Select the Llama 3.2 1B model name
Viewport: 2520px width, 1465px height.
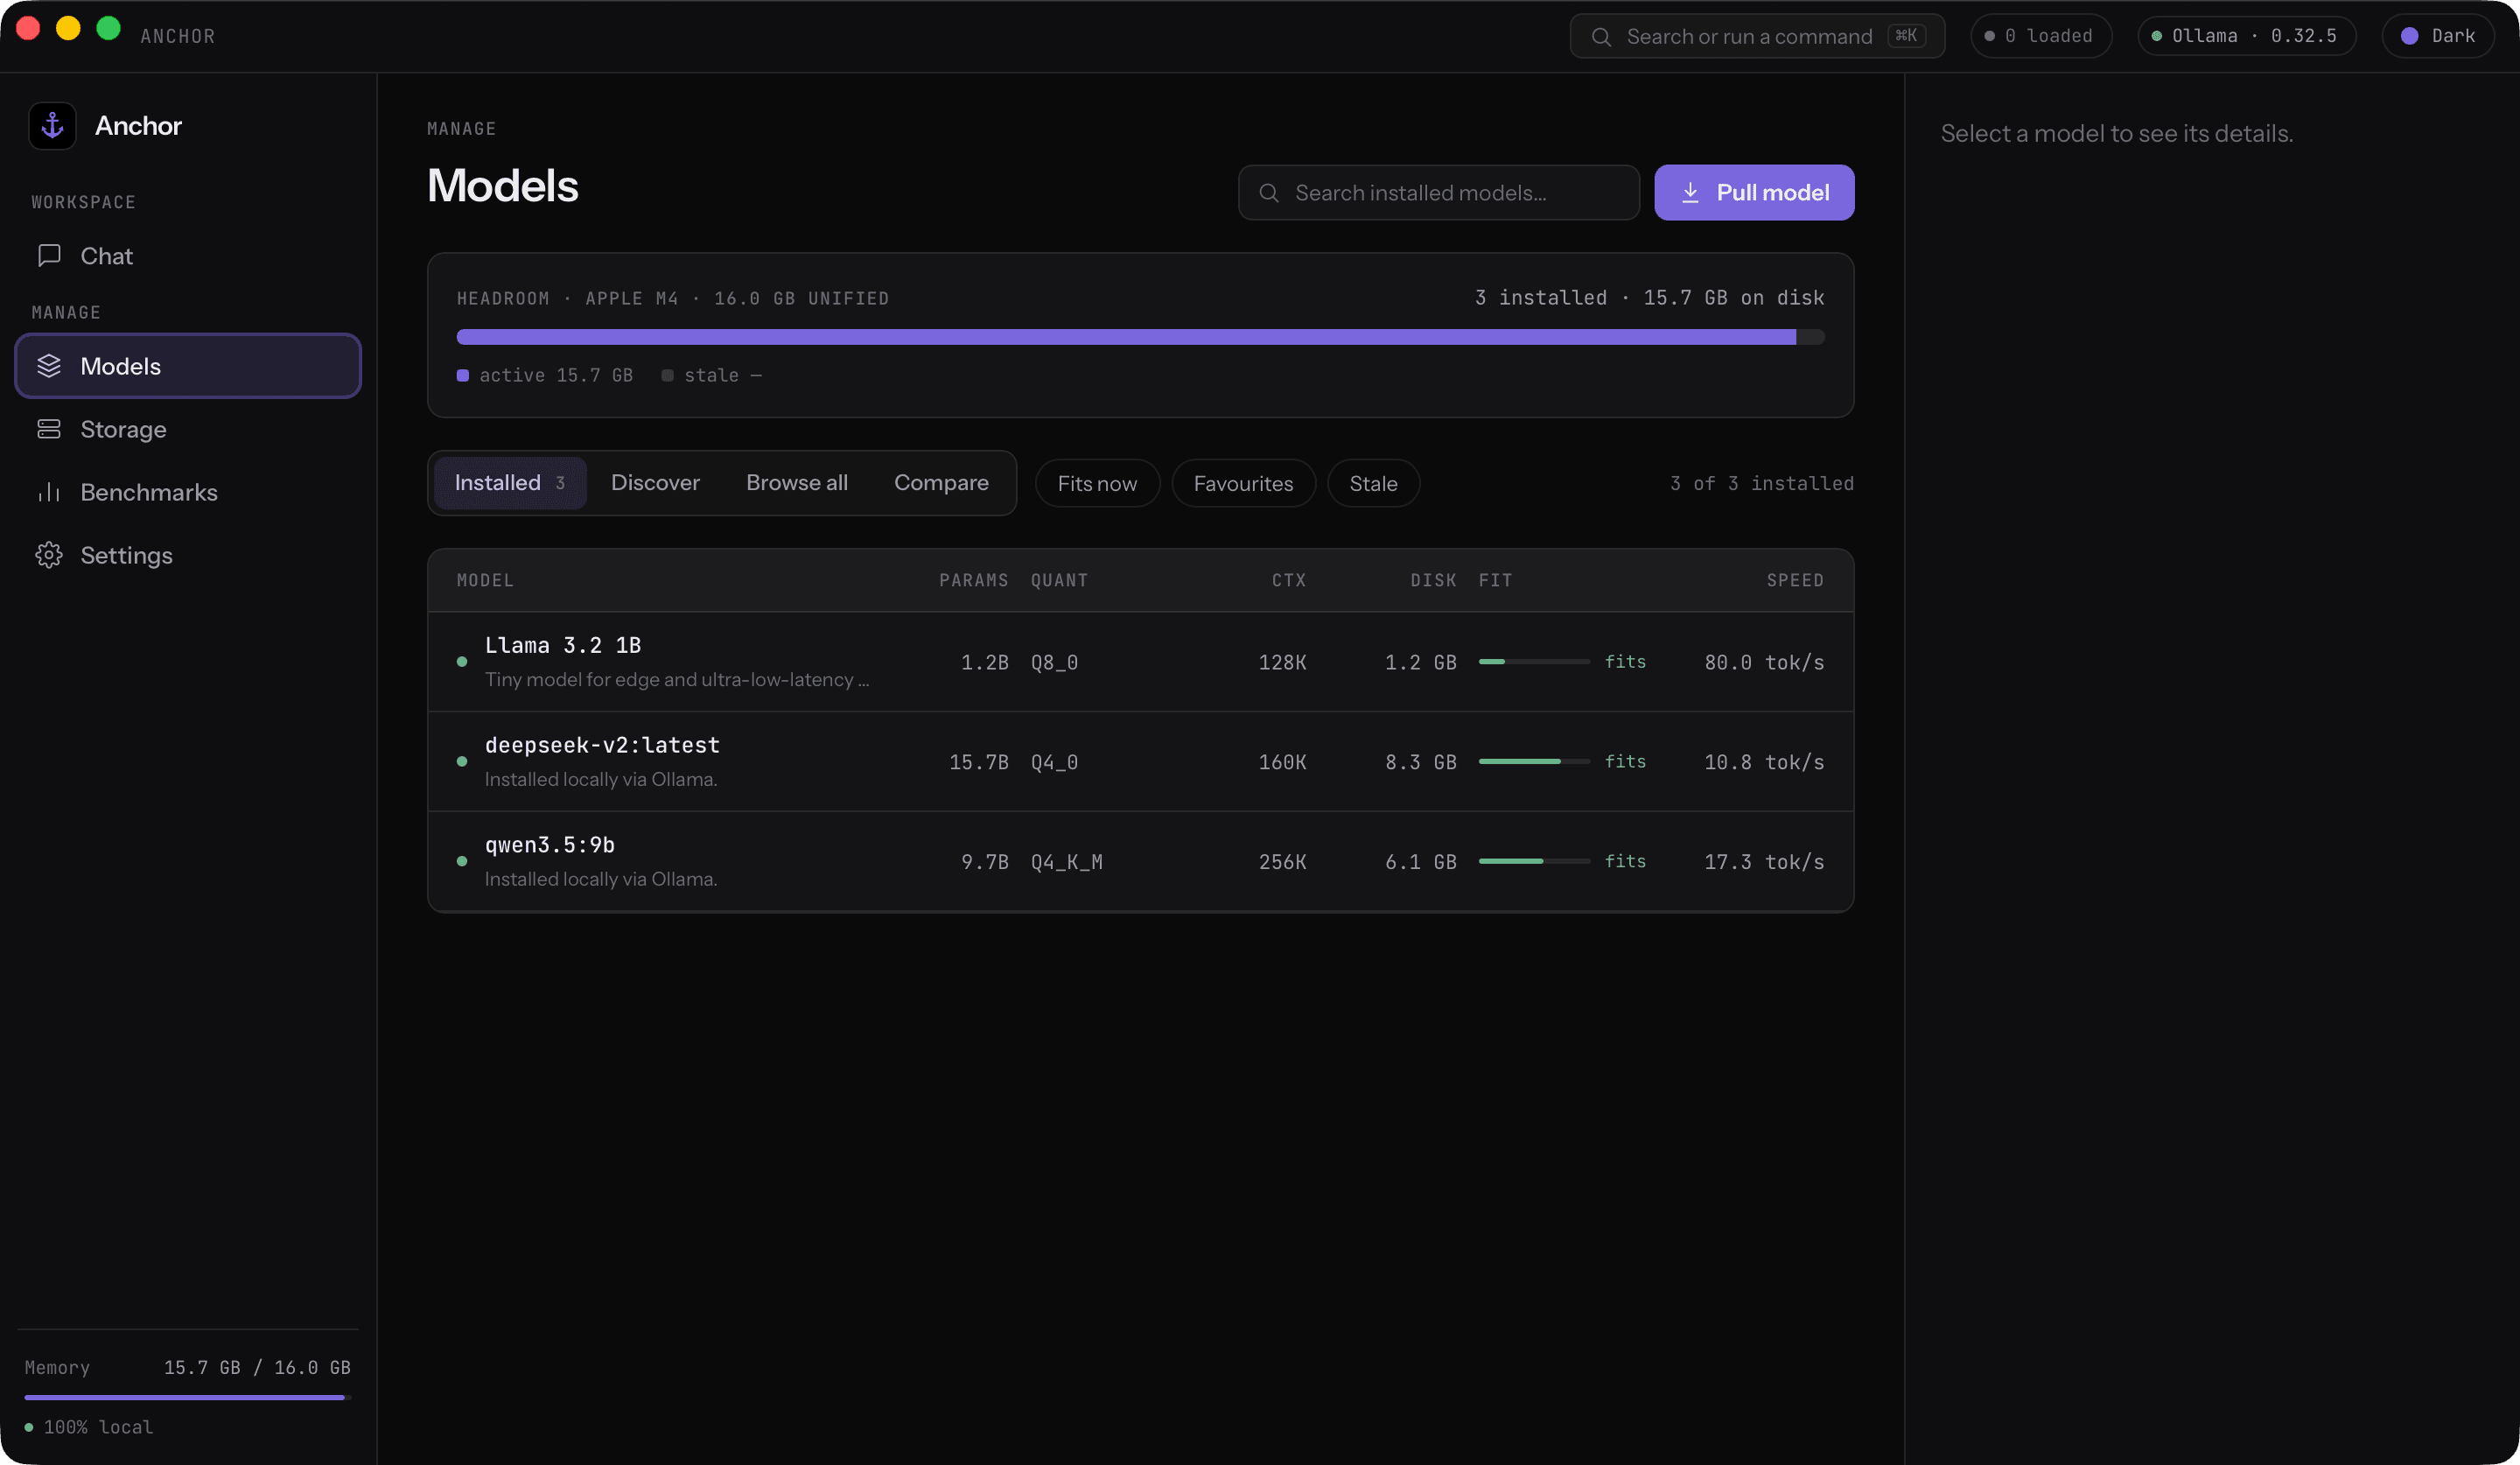563,646
